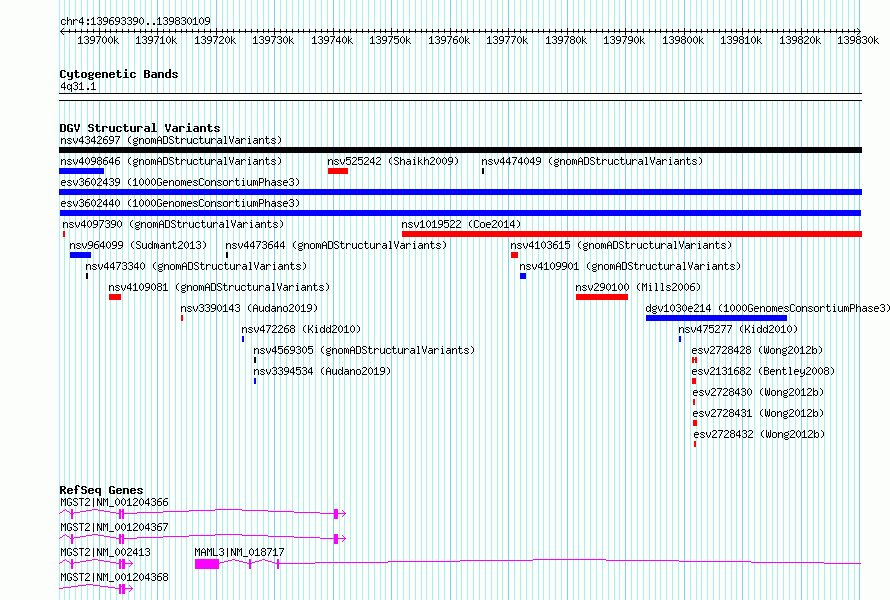Click the blue dgv1030e214 bar
The height and width of the screenshot is (600, 890).
pyautogui.click(x=716, y=318)
